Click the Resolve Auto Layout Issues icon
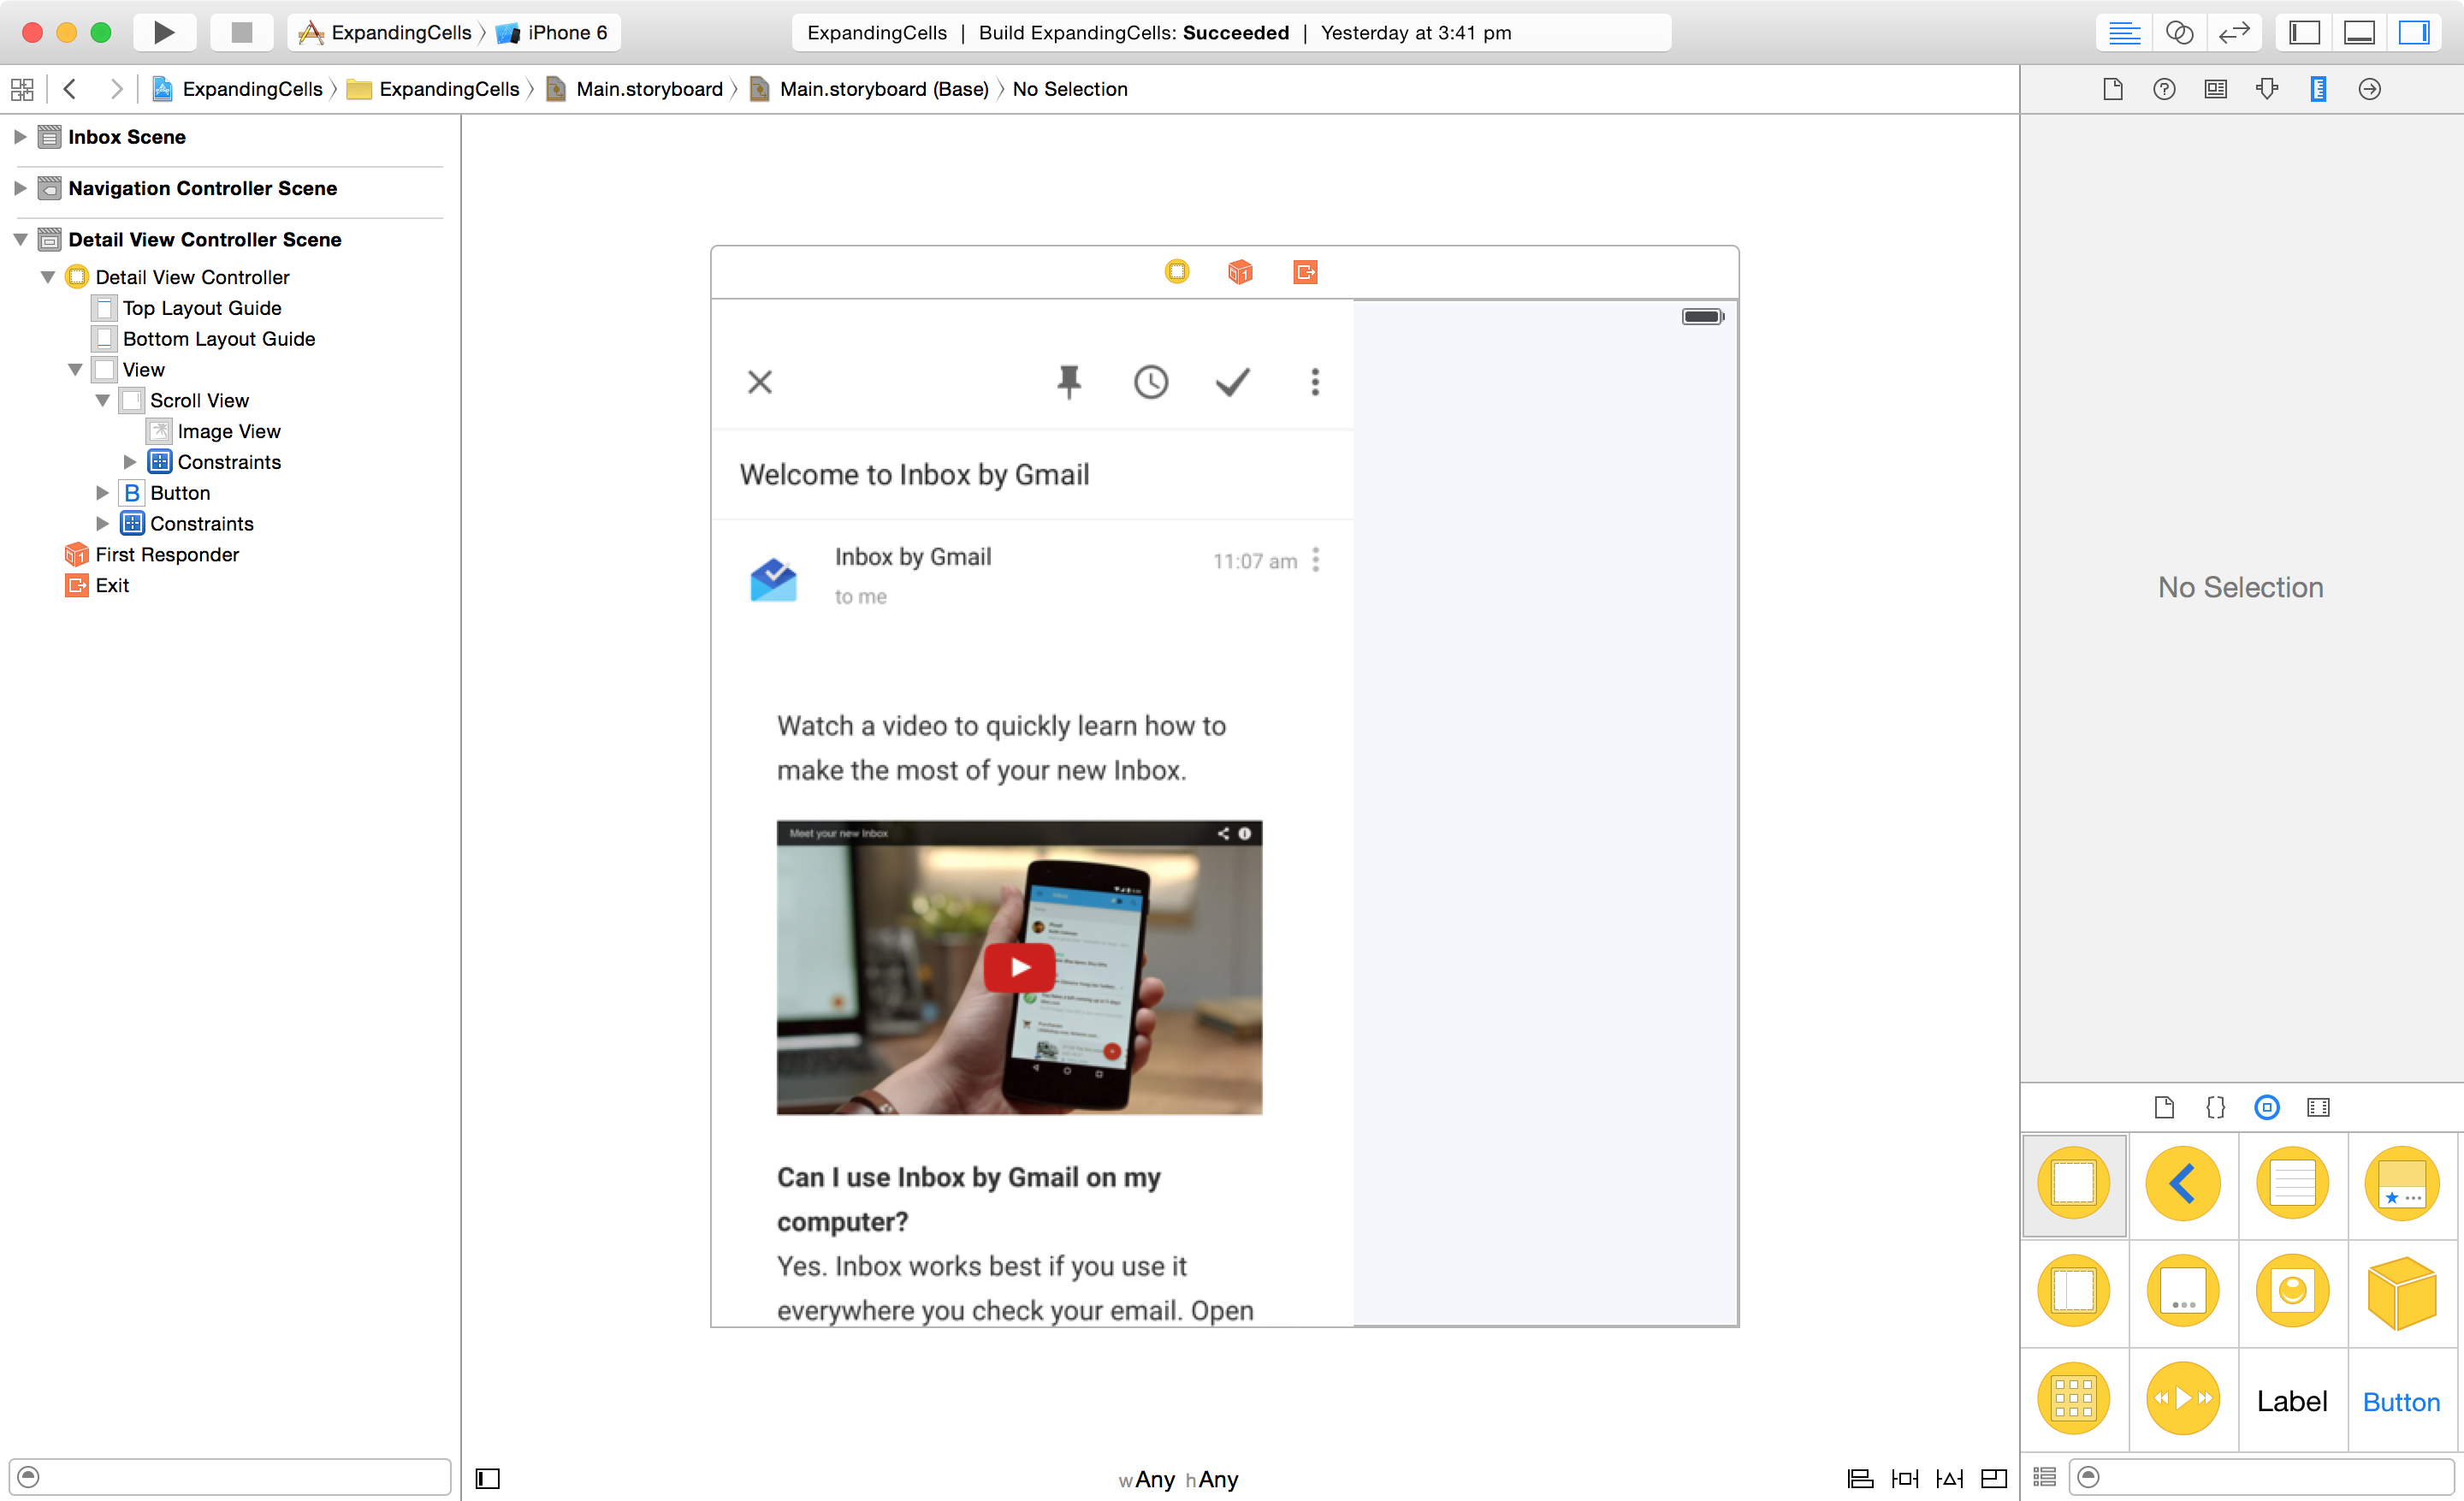Image resolution: width=2464 pixels, height=1501 pixels. coord(1949,1478)
